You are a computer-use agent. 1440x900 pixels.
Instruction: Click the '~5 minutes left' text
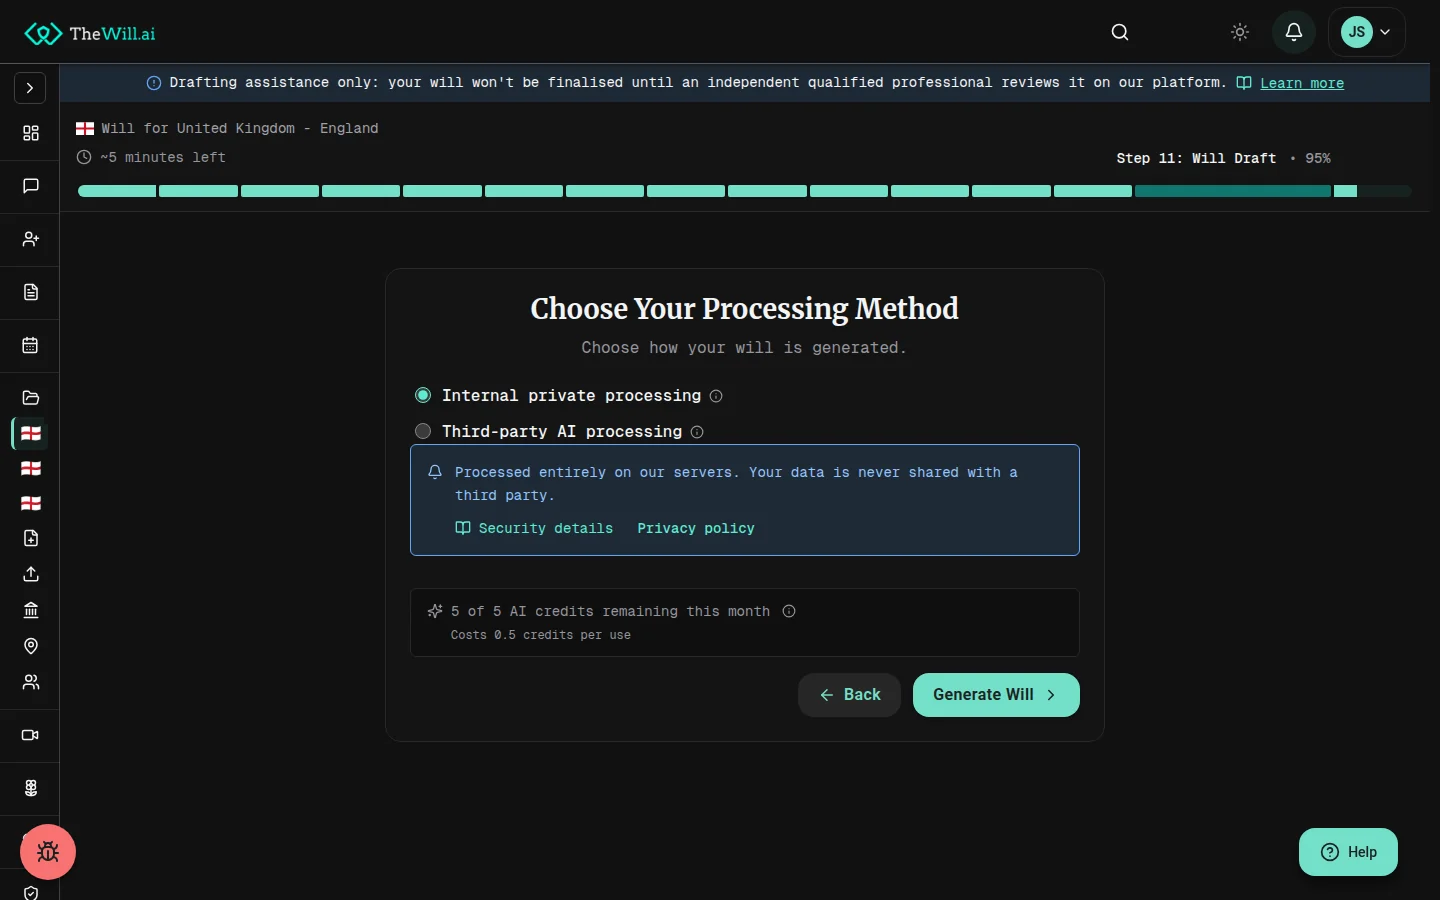click(163, 157)
